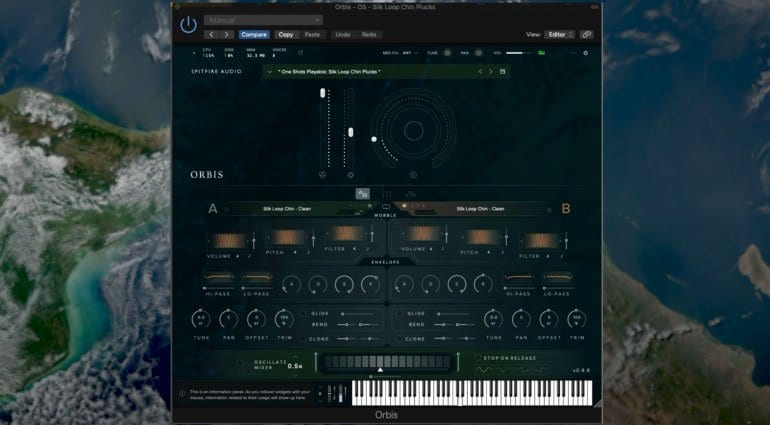Increase oscillate rate with up arrow above 0.5x
The height and width of the screenshot is (425, 770).
tap(295, 358)
